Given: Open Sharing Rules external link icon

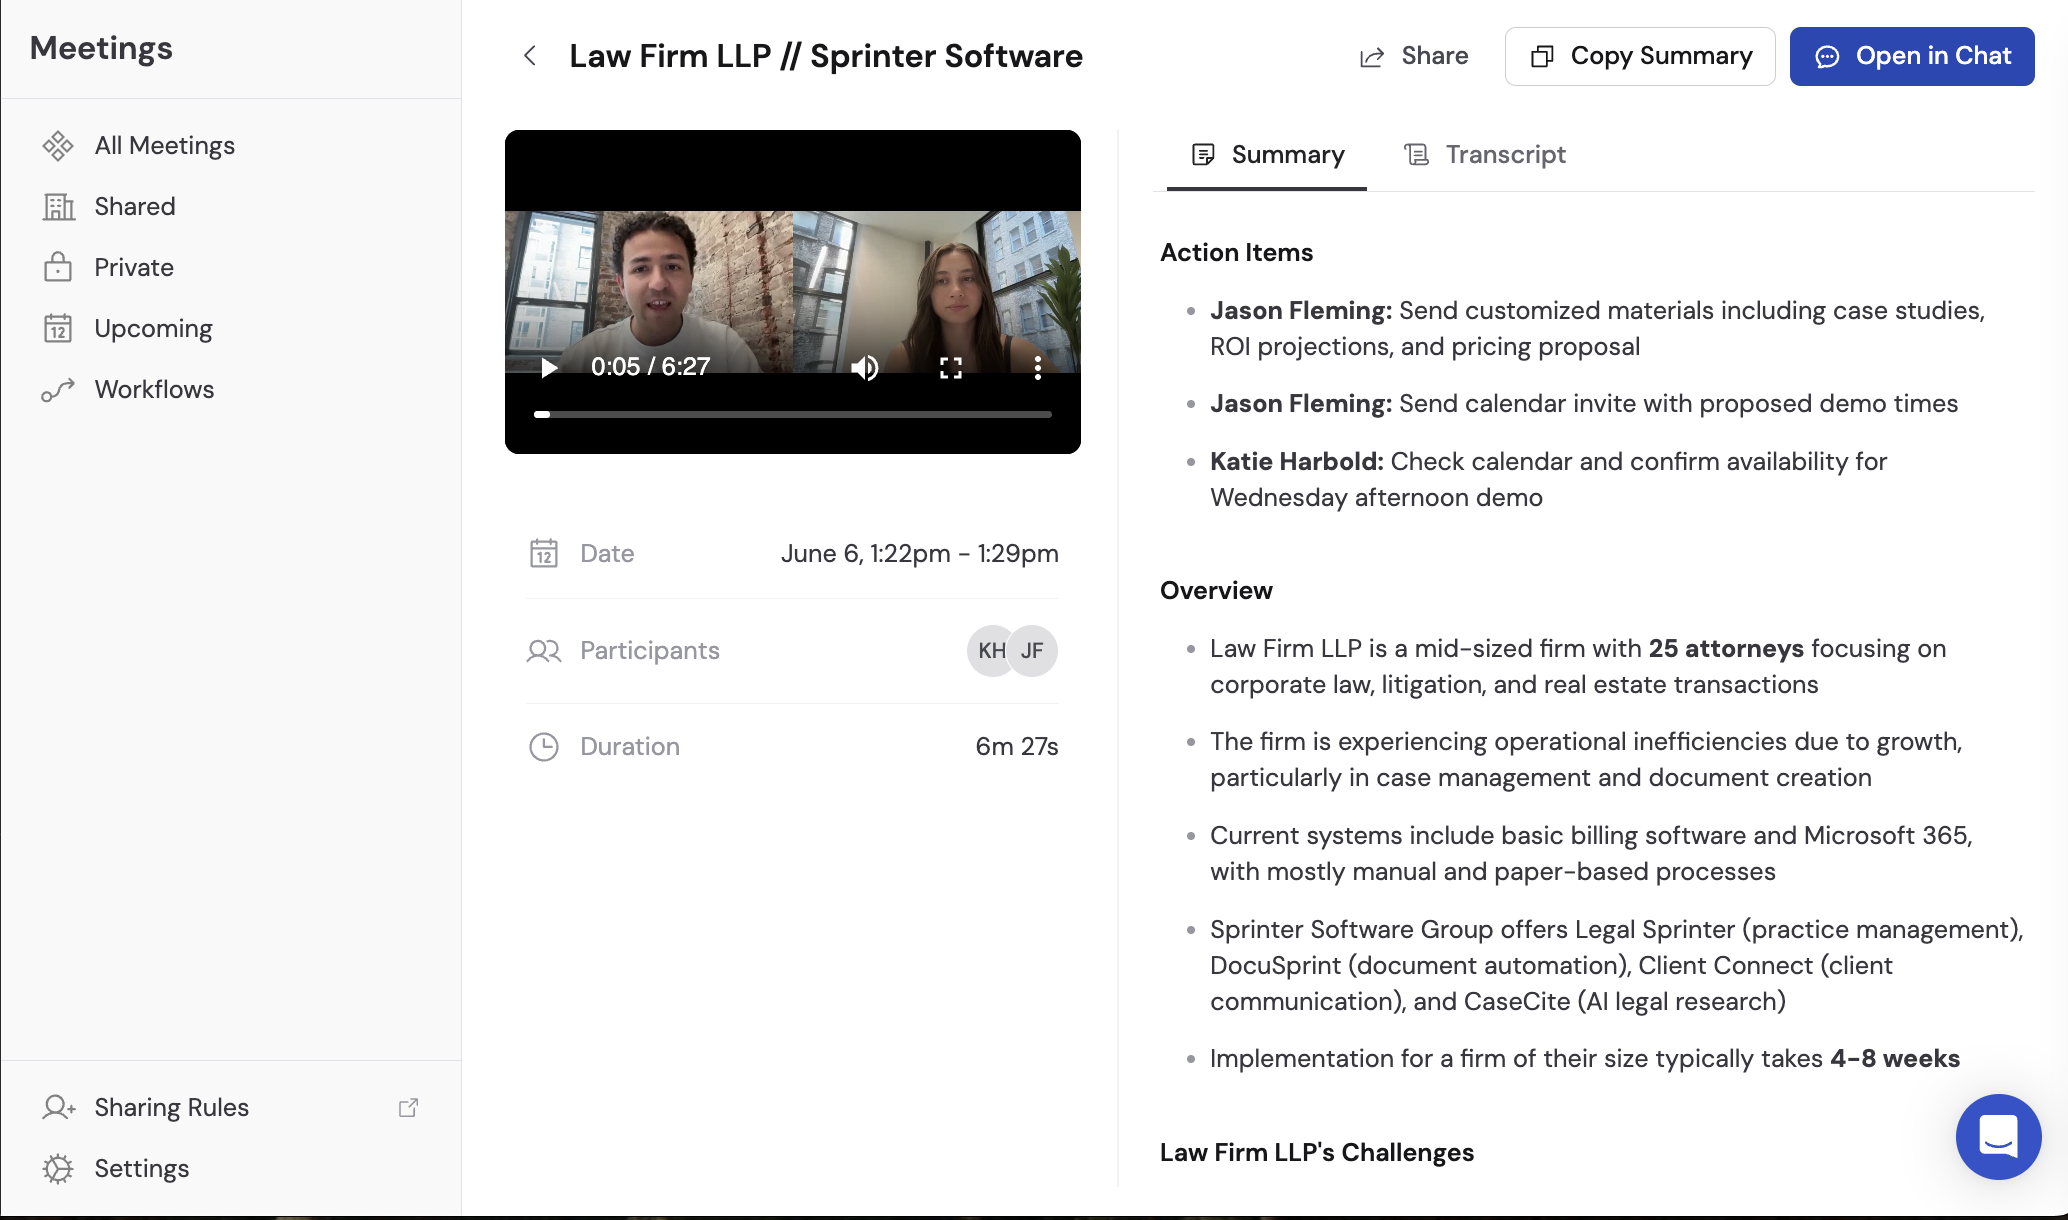Looking at the screenshot, I should 408,1108.
